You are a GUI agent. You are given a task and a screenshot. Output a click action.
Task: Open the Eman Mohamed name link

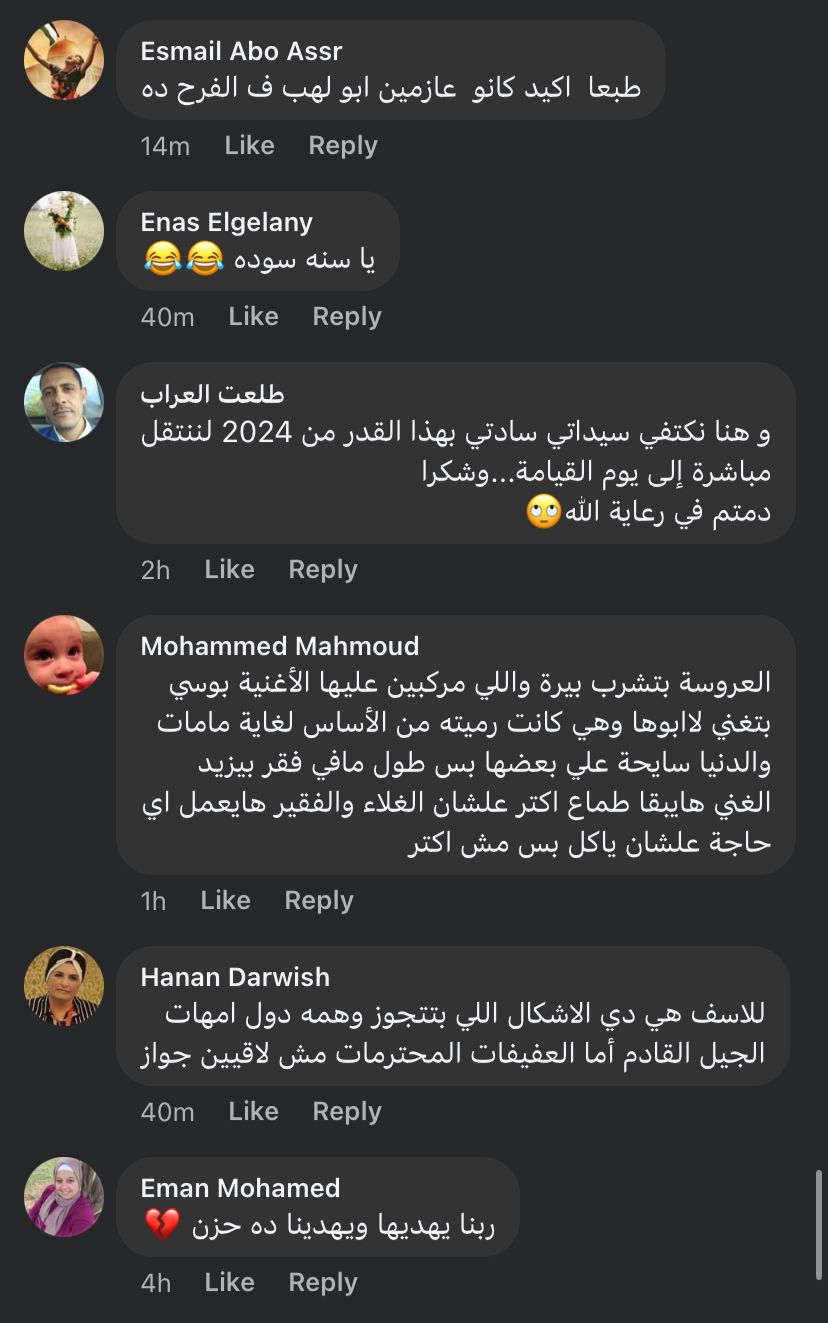click(x=240, y=1188)
